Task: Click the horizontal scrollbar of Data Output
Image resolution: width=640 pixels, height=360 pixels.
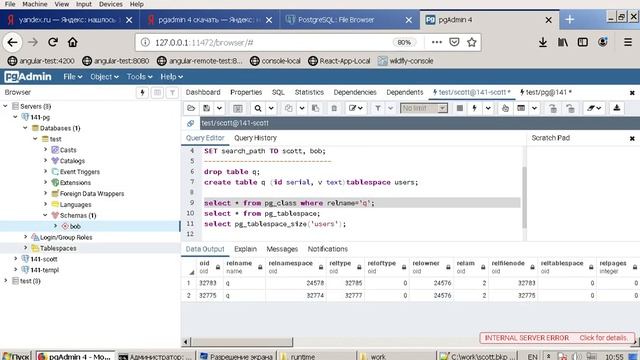Action: tap(242, 342)
